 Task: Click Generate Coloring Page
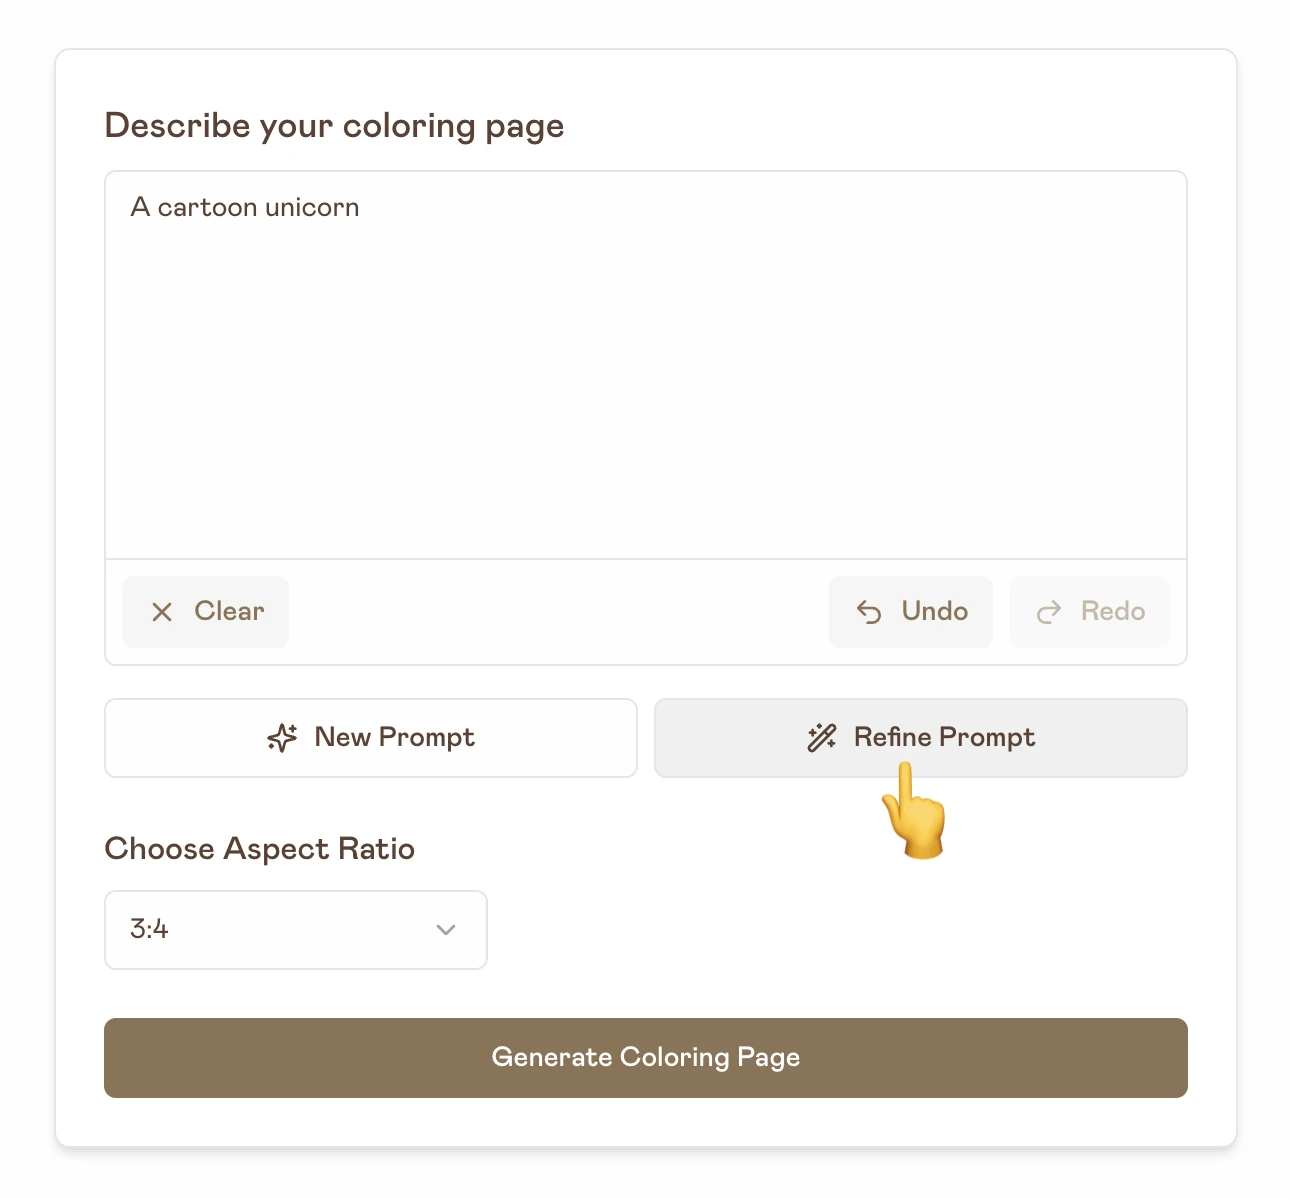pyautogui.click(x=645, y=1057)
